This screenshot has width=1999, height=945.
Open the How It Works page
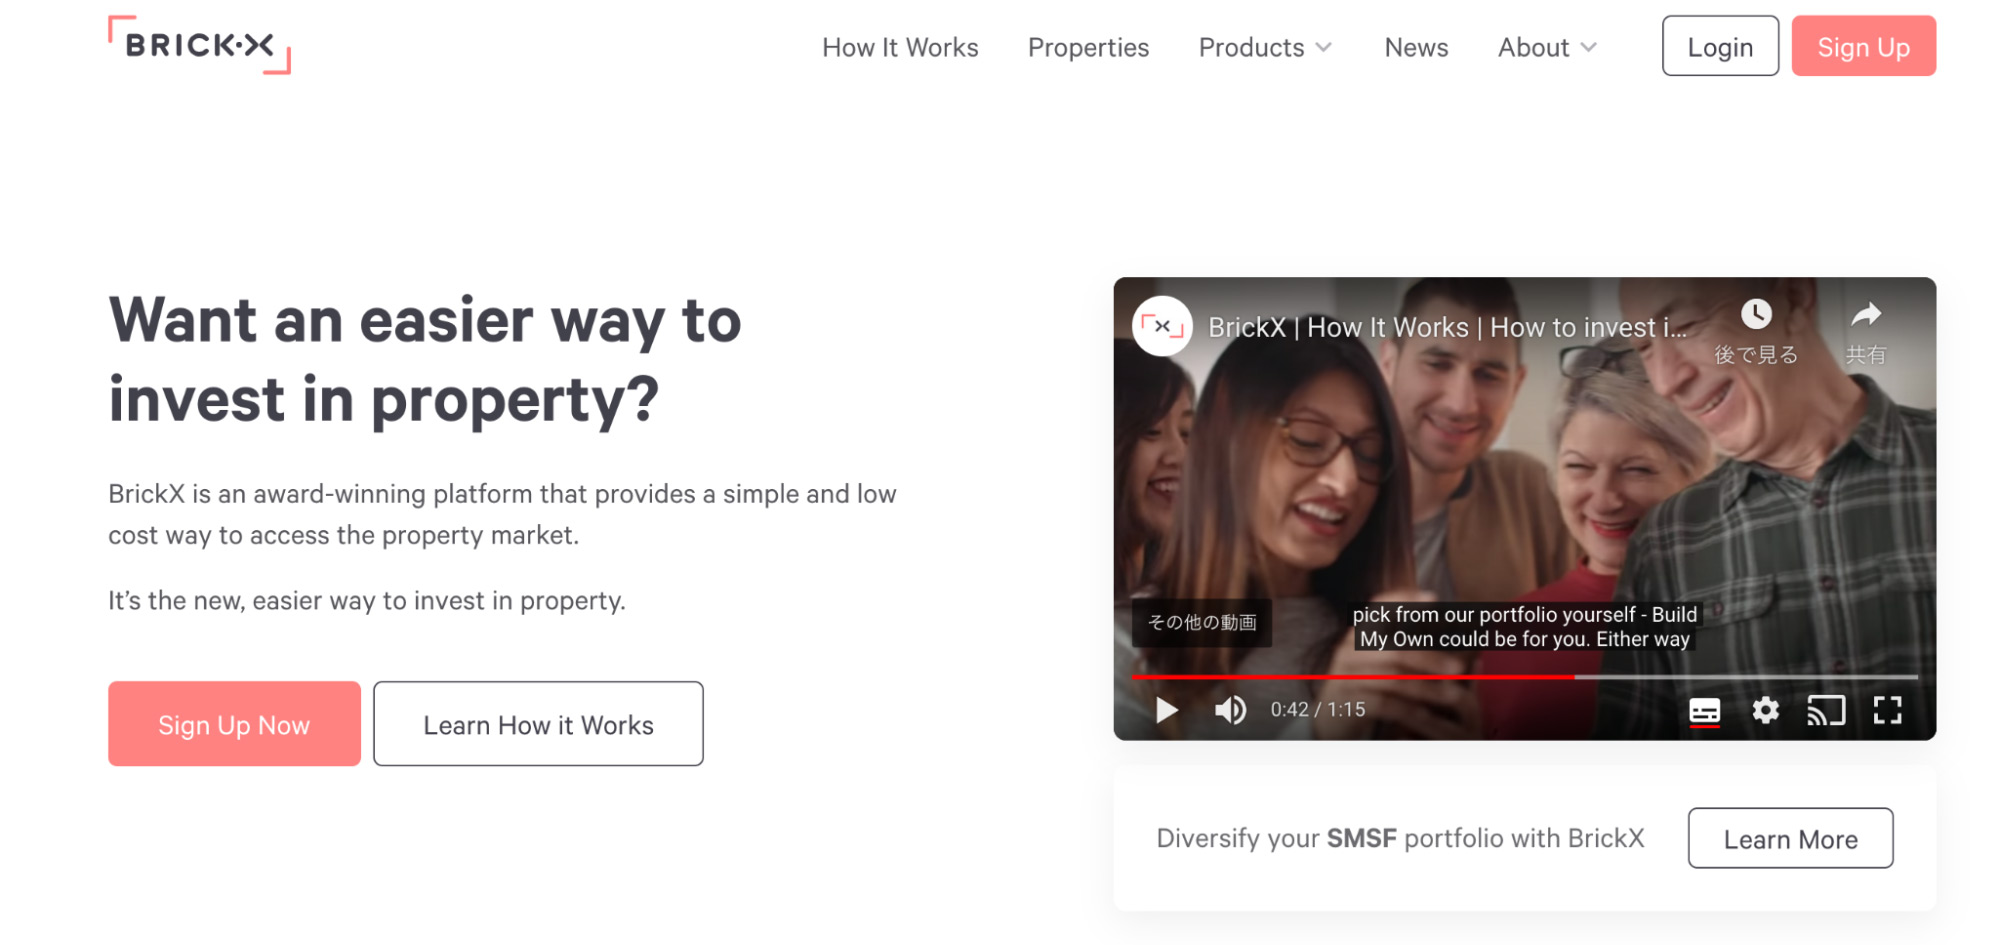tap(900, 47)
